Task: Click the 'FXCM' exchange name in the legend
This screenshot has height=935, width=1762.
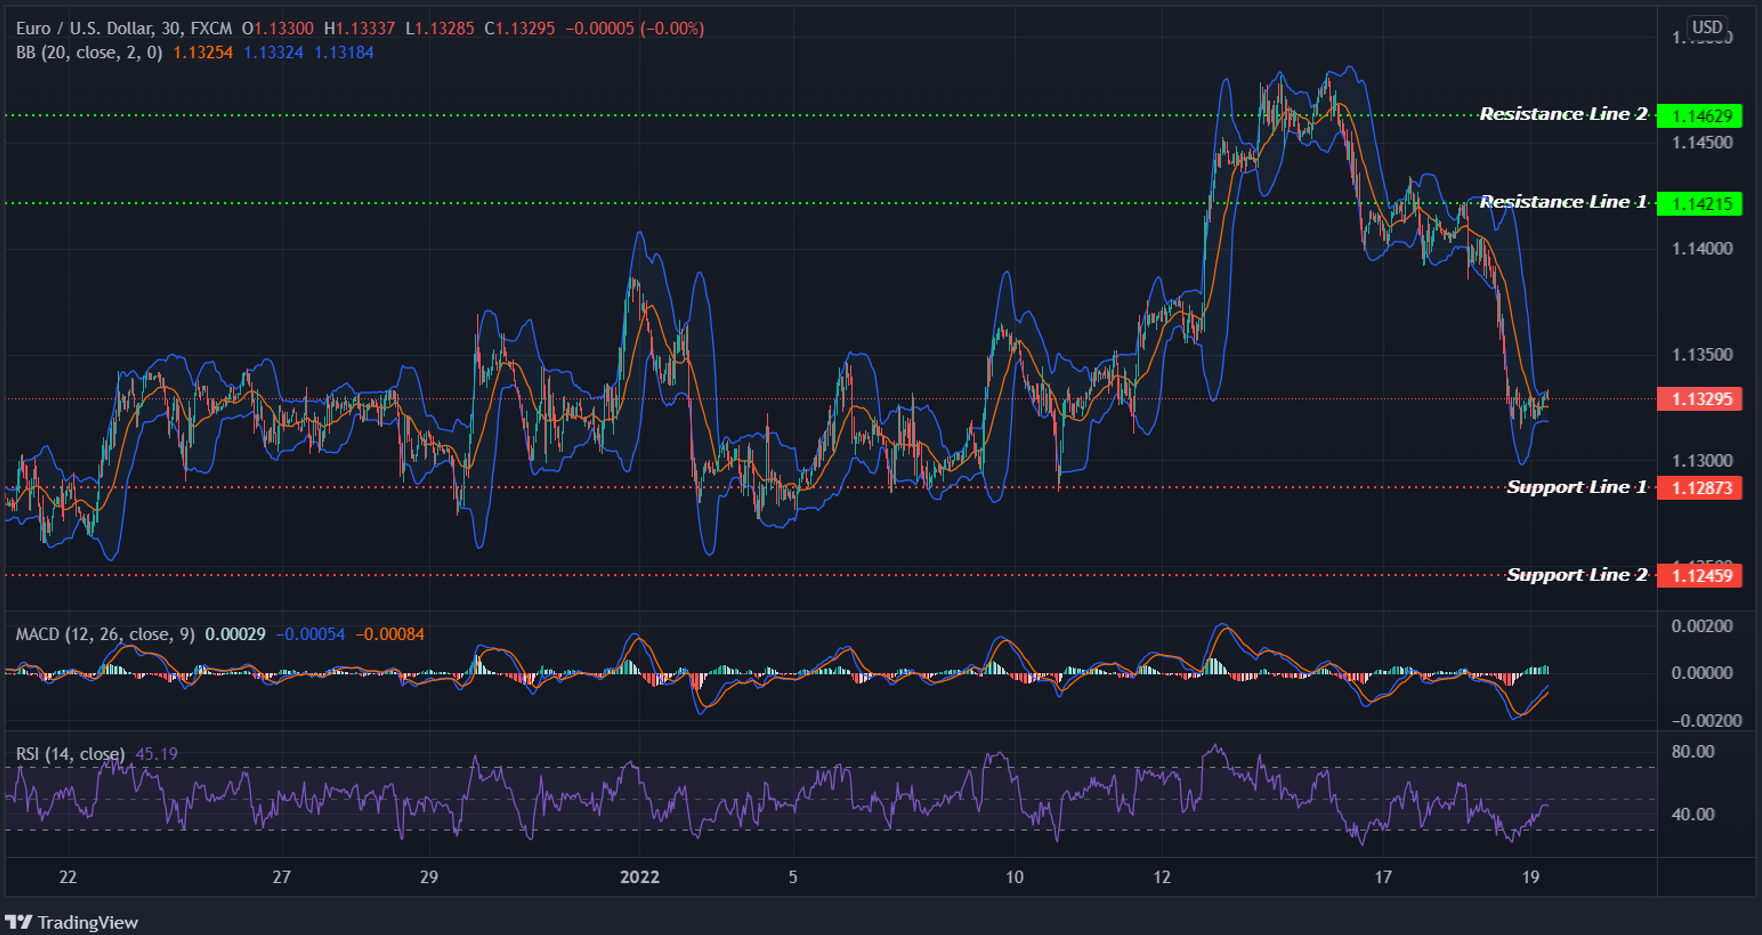Action: click(x=198, y=29)
